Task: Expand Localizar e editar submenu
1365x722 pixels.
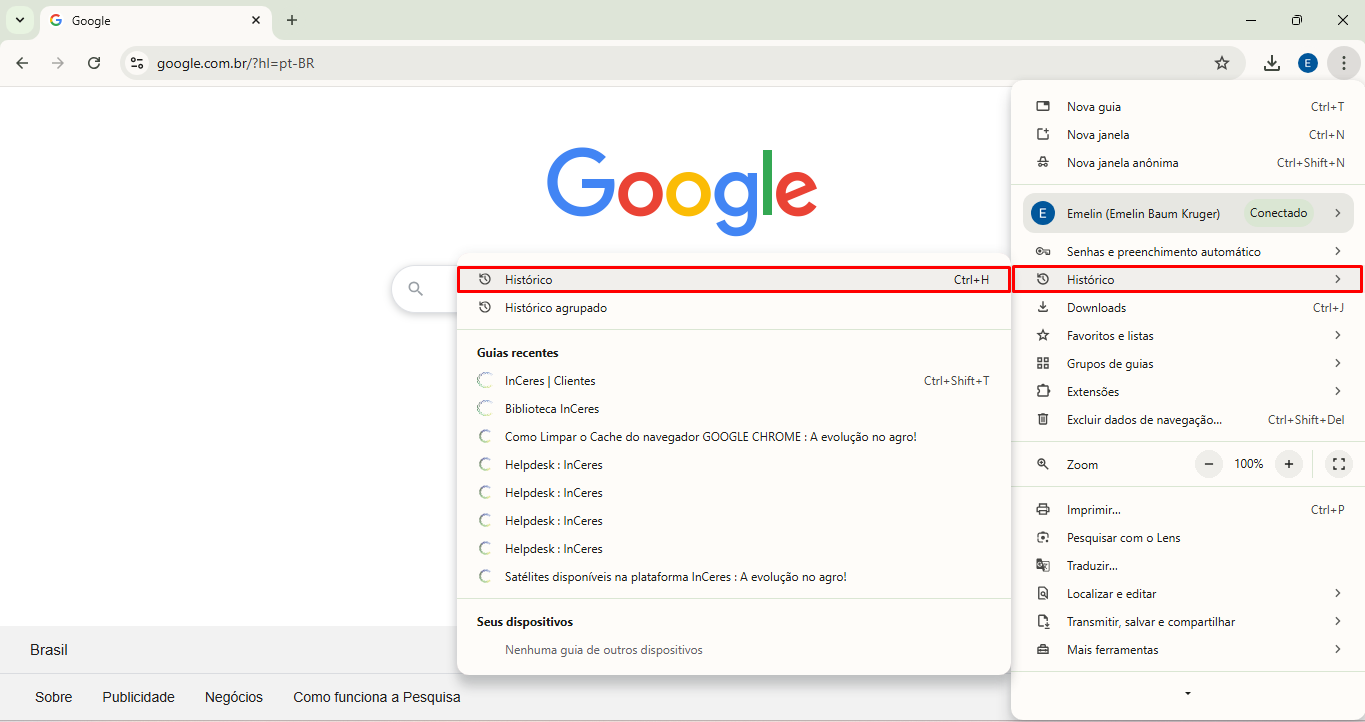Action: (1188, 594)
